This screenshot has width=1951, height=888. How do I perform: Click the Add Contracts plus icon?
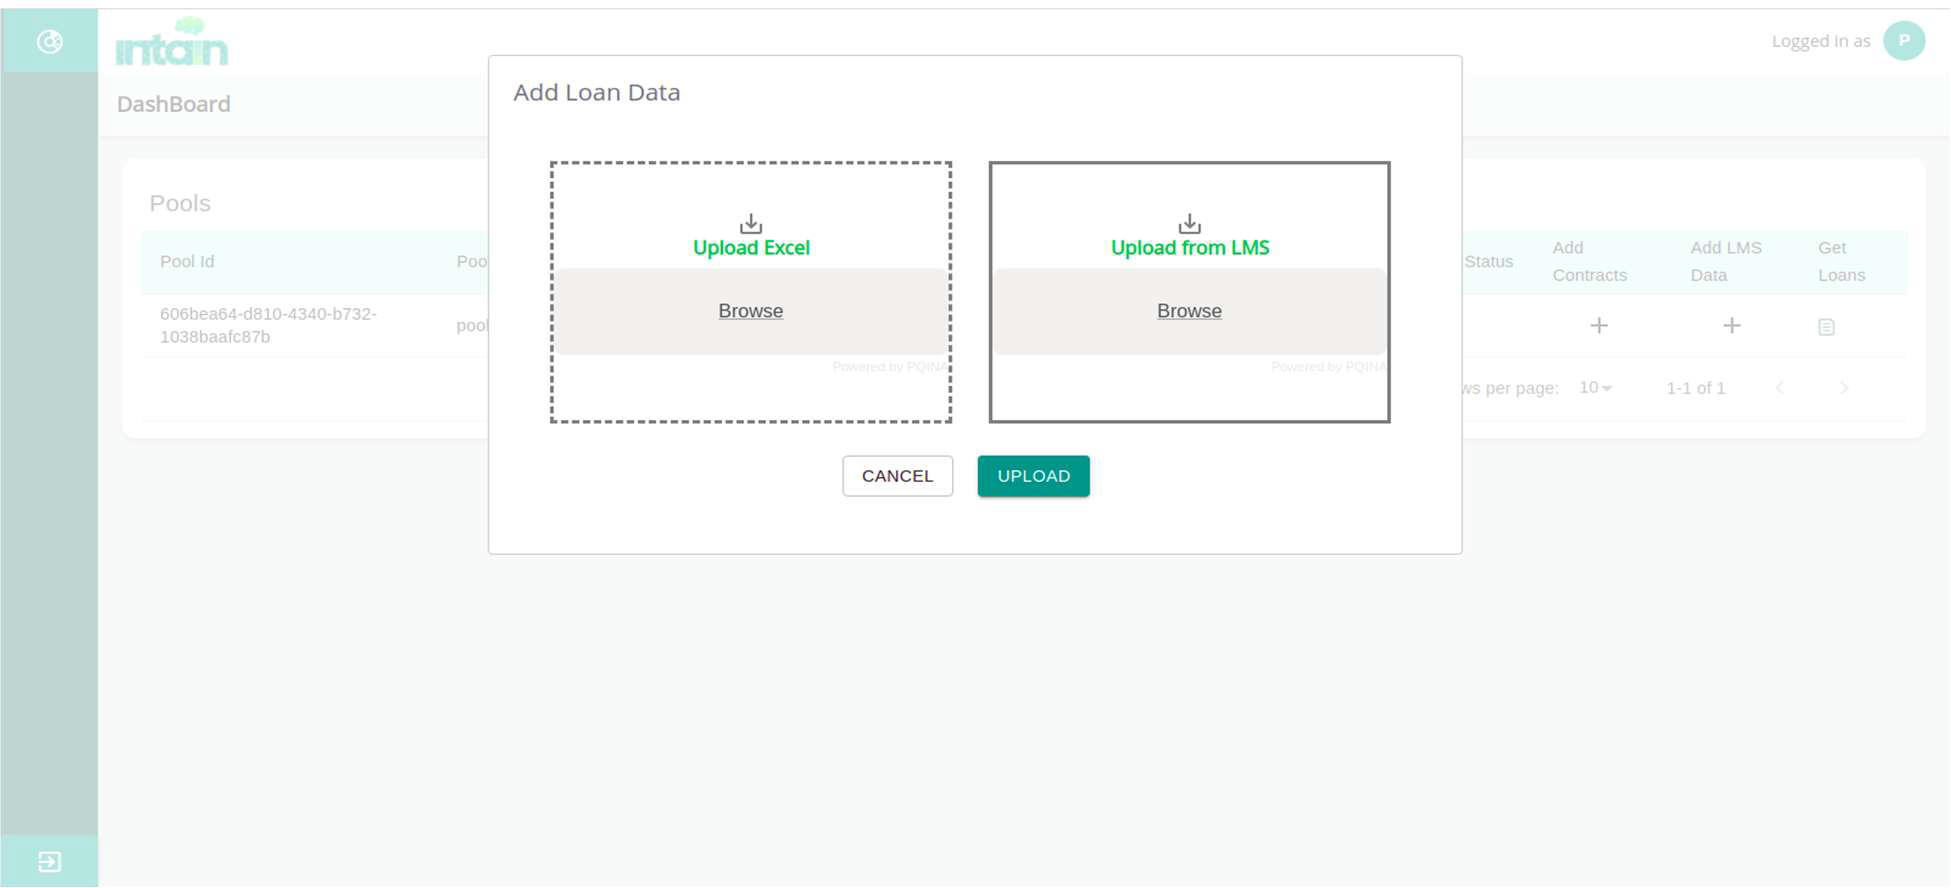1599,326
